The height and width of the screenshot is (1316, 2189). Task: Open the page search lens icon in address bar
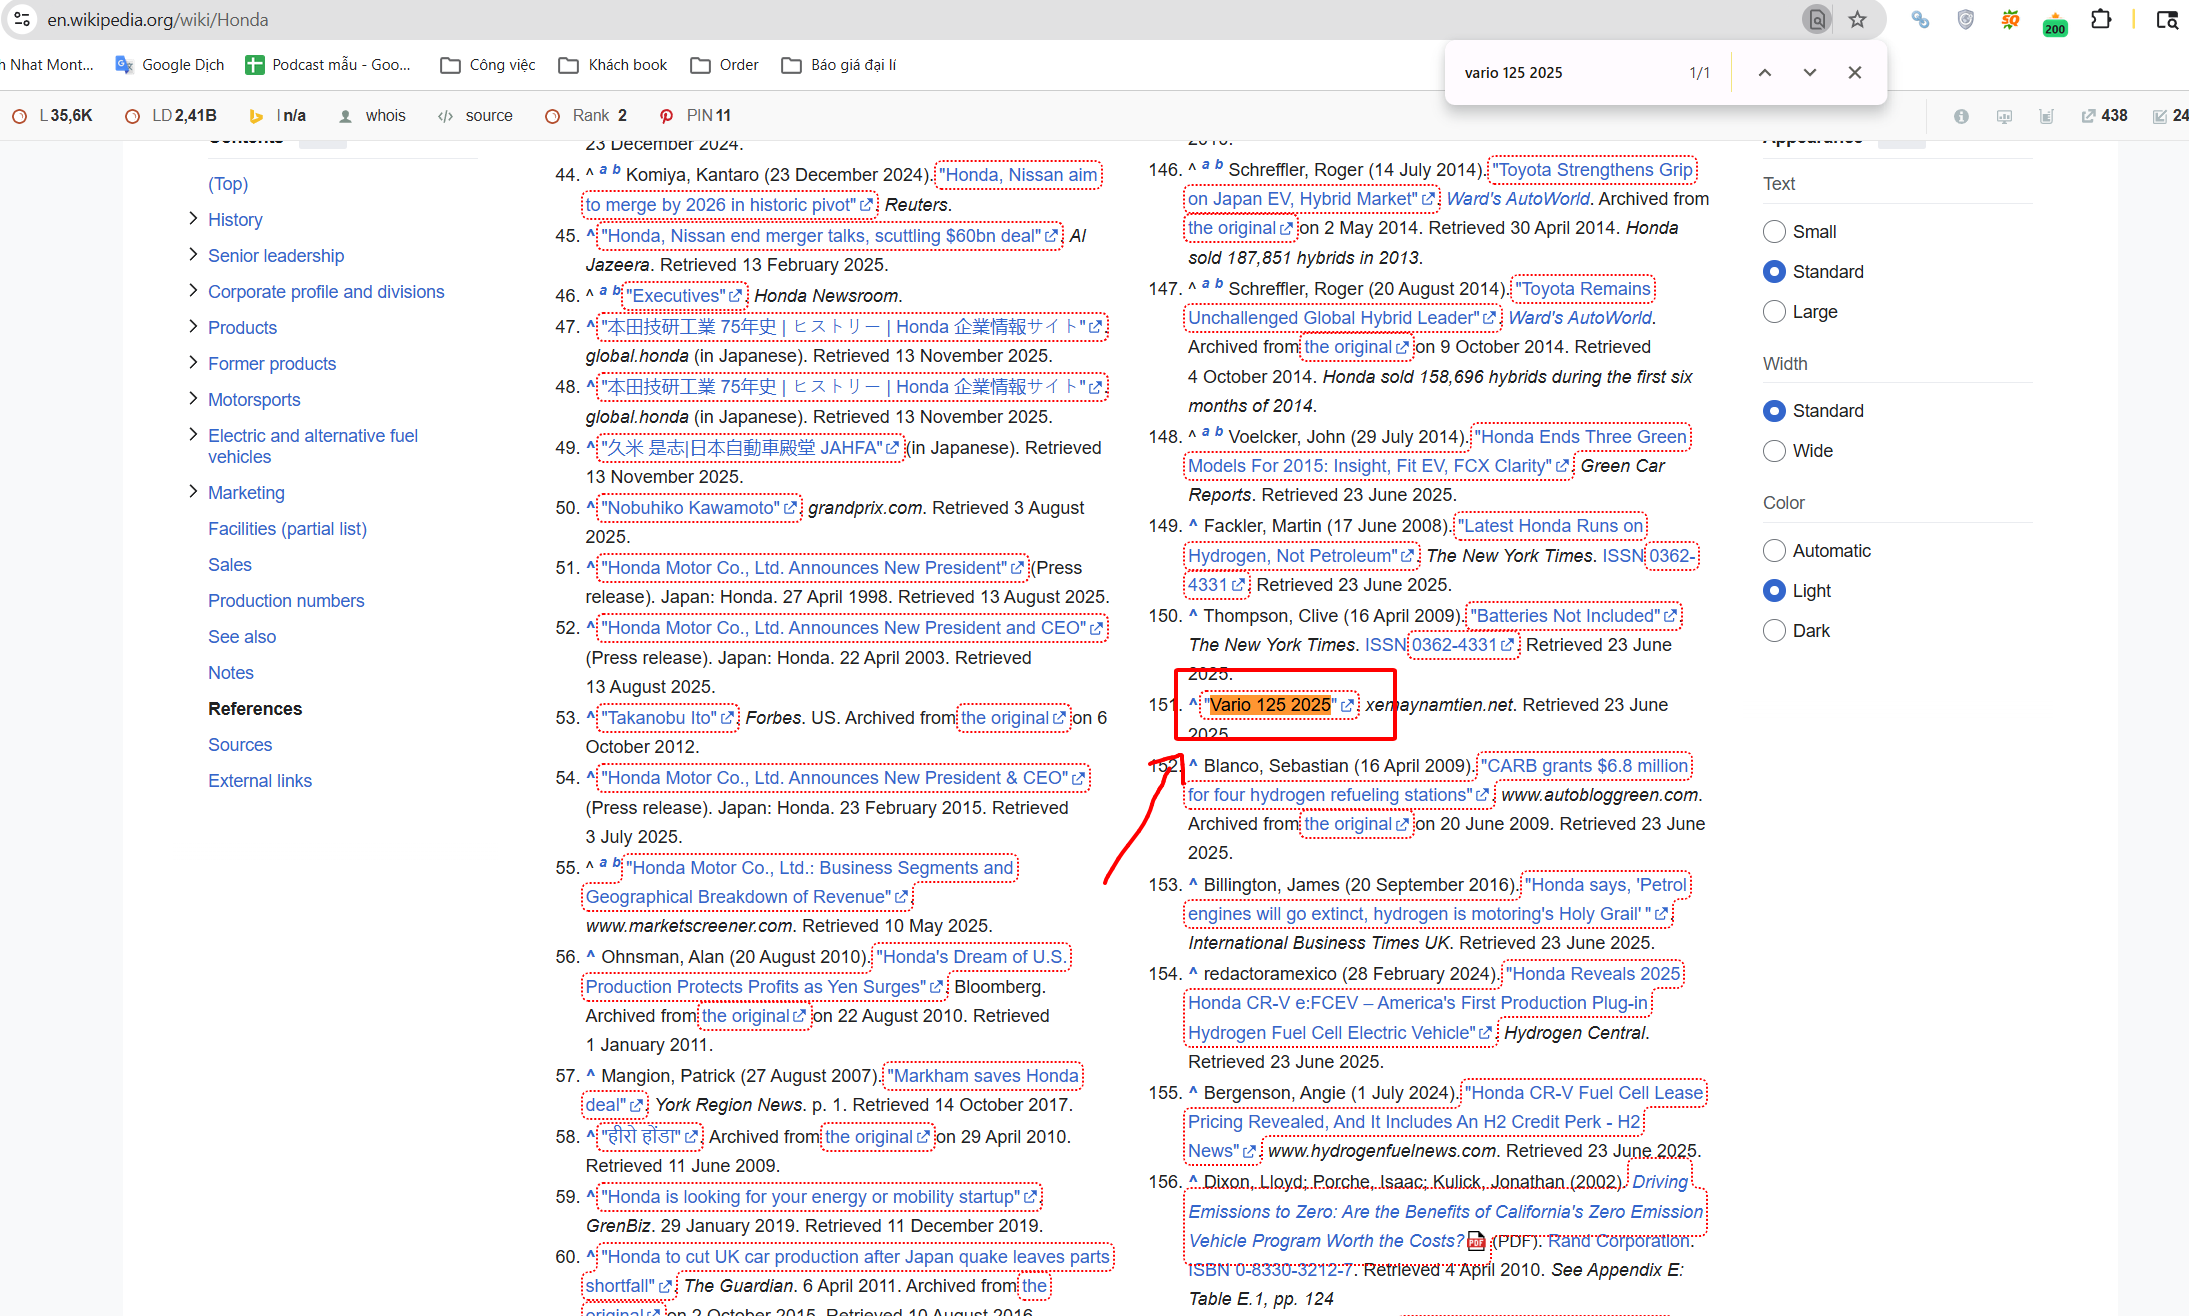click(x=1816, y=19)
